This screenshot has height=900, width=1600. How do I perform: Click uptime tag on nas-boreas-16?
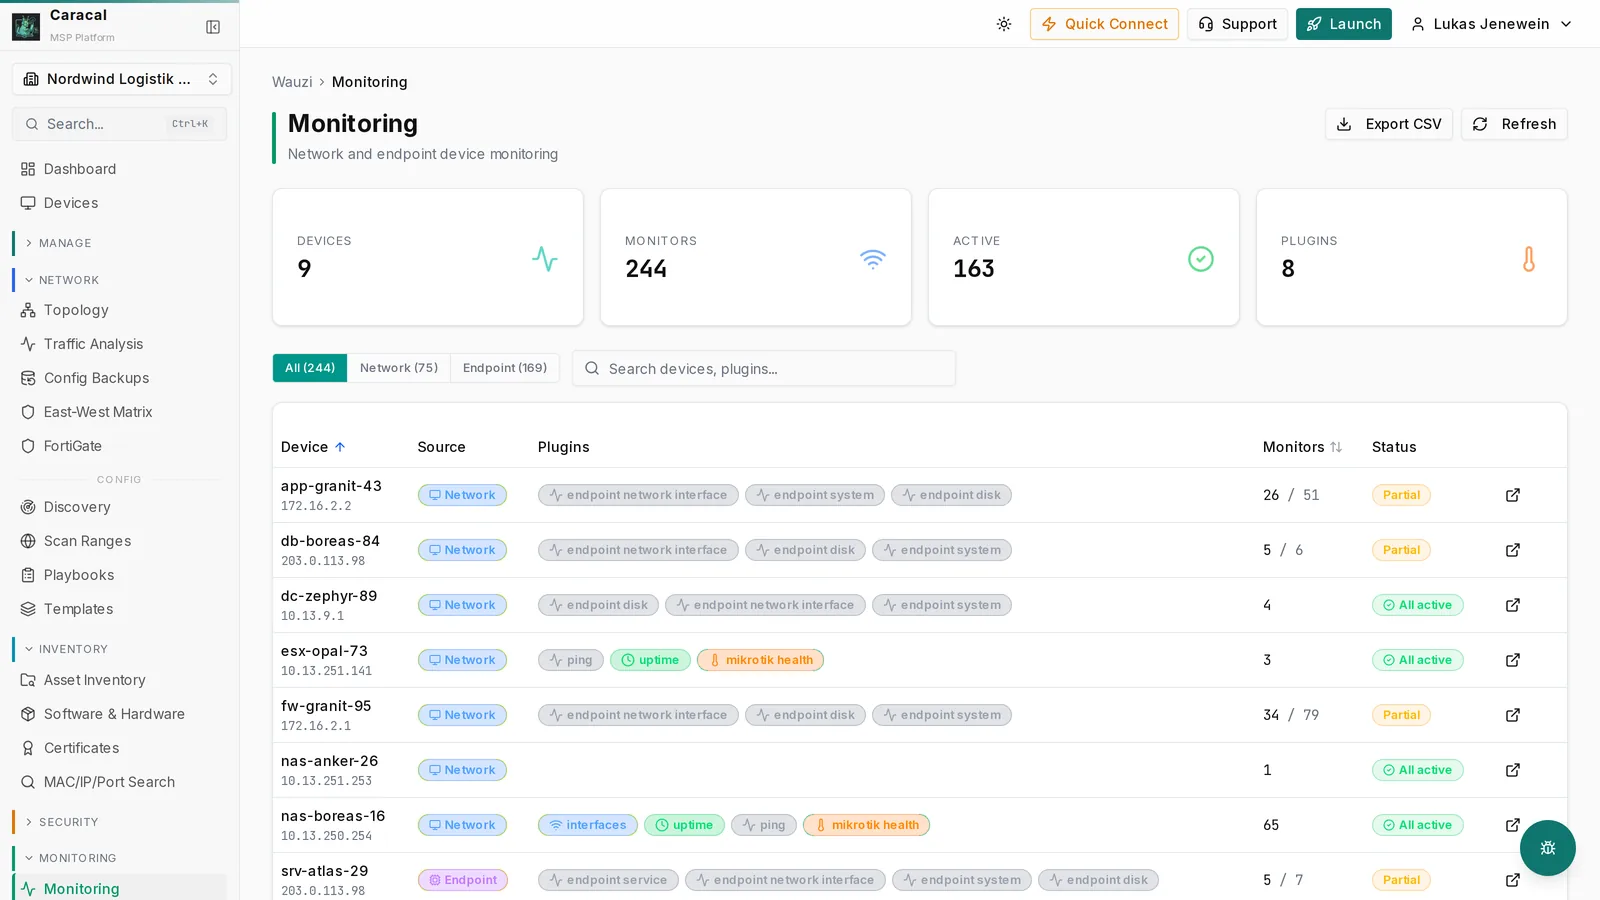click(684, 825)
